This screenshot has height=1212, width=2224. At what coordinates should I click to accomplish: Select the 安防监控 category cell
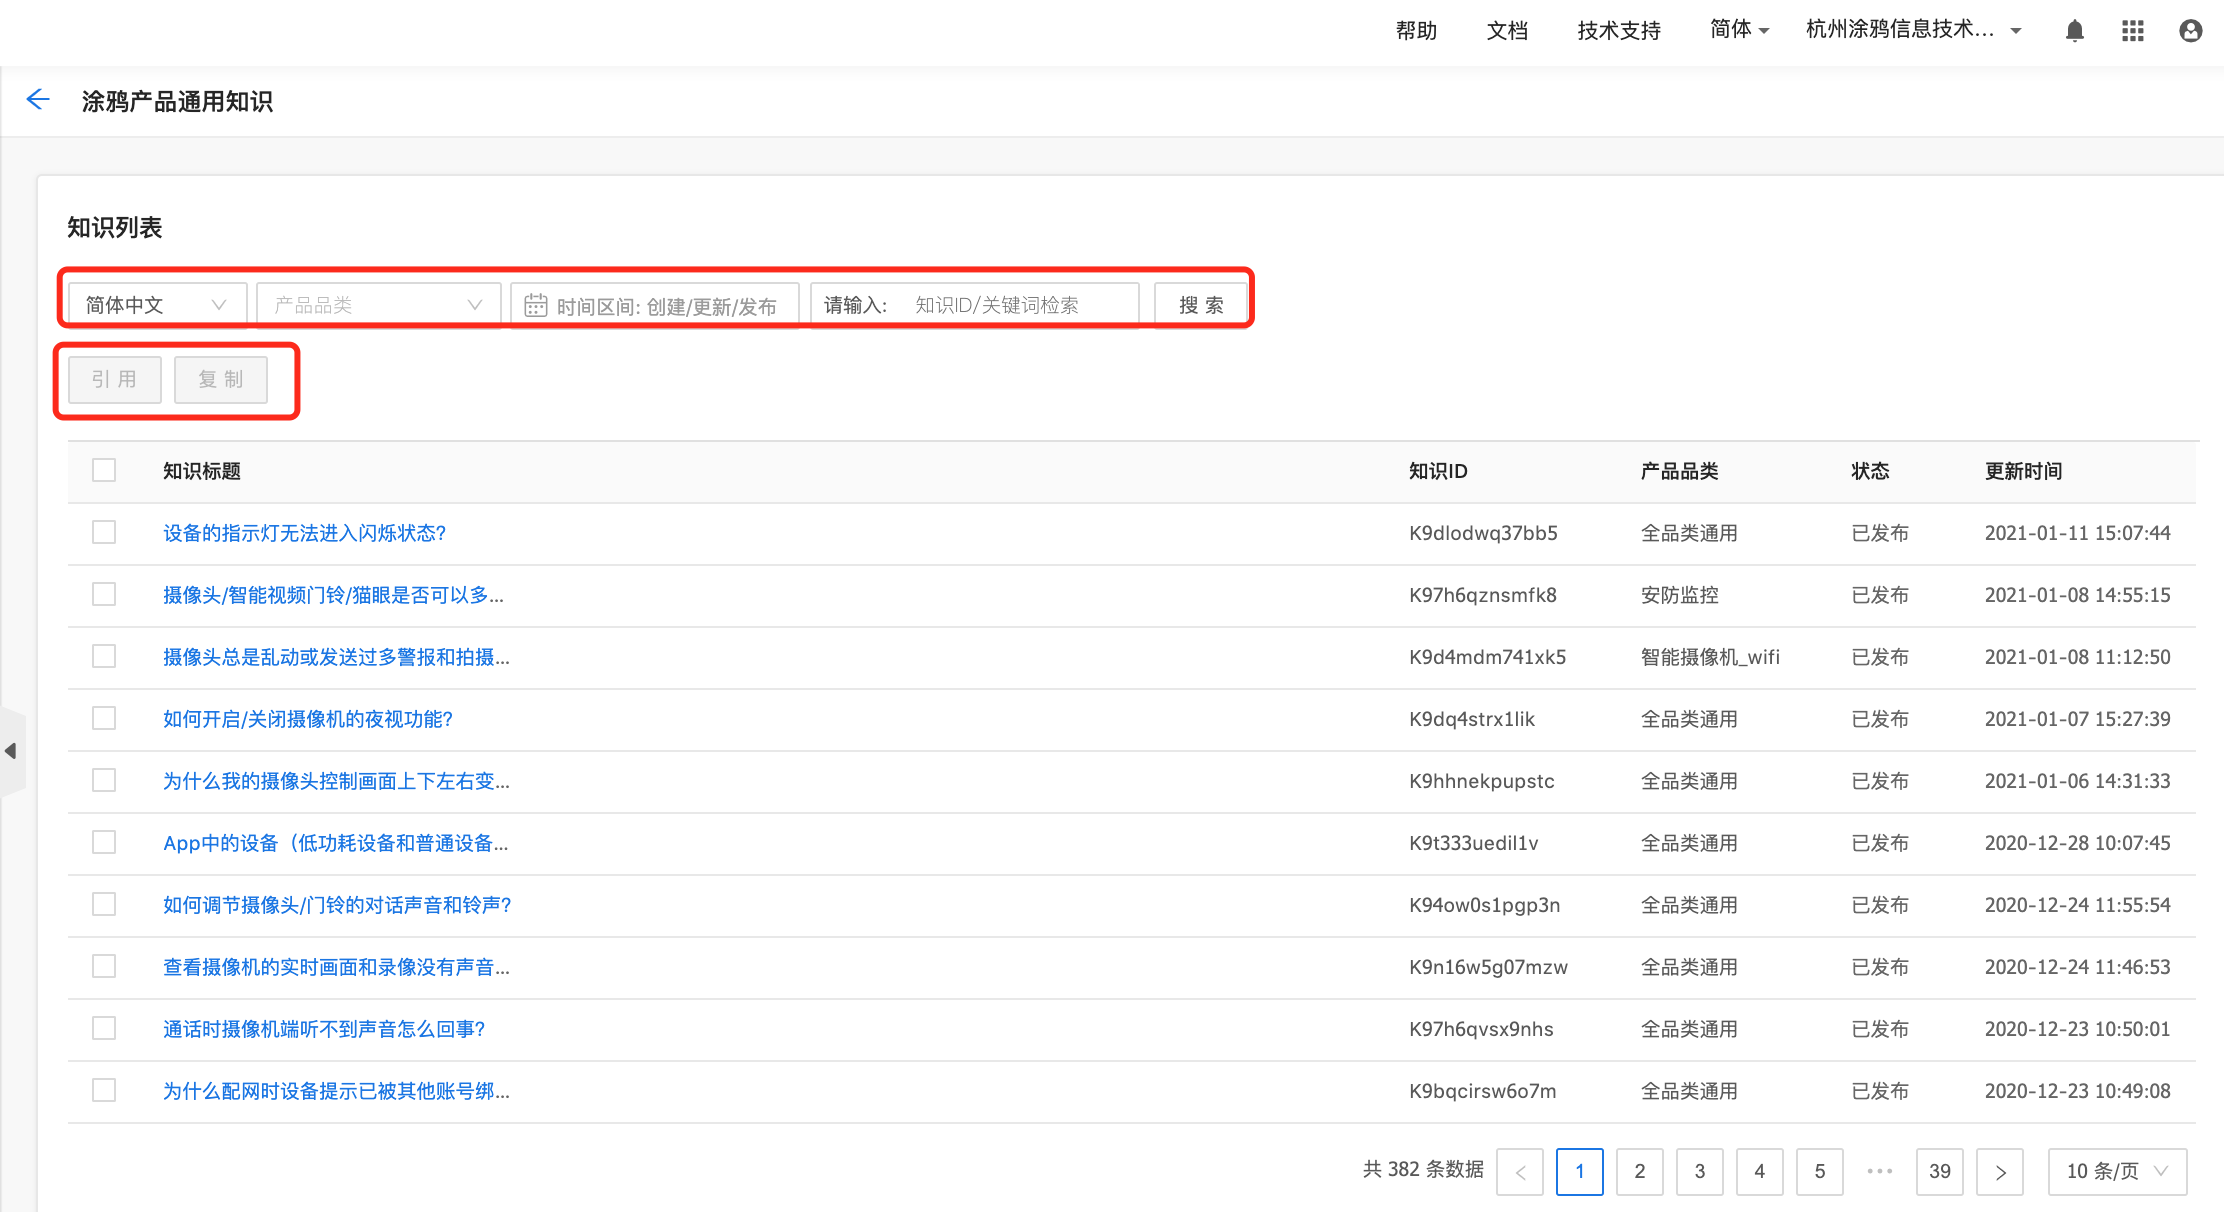click(x=1679, y=595)
